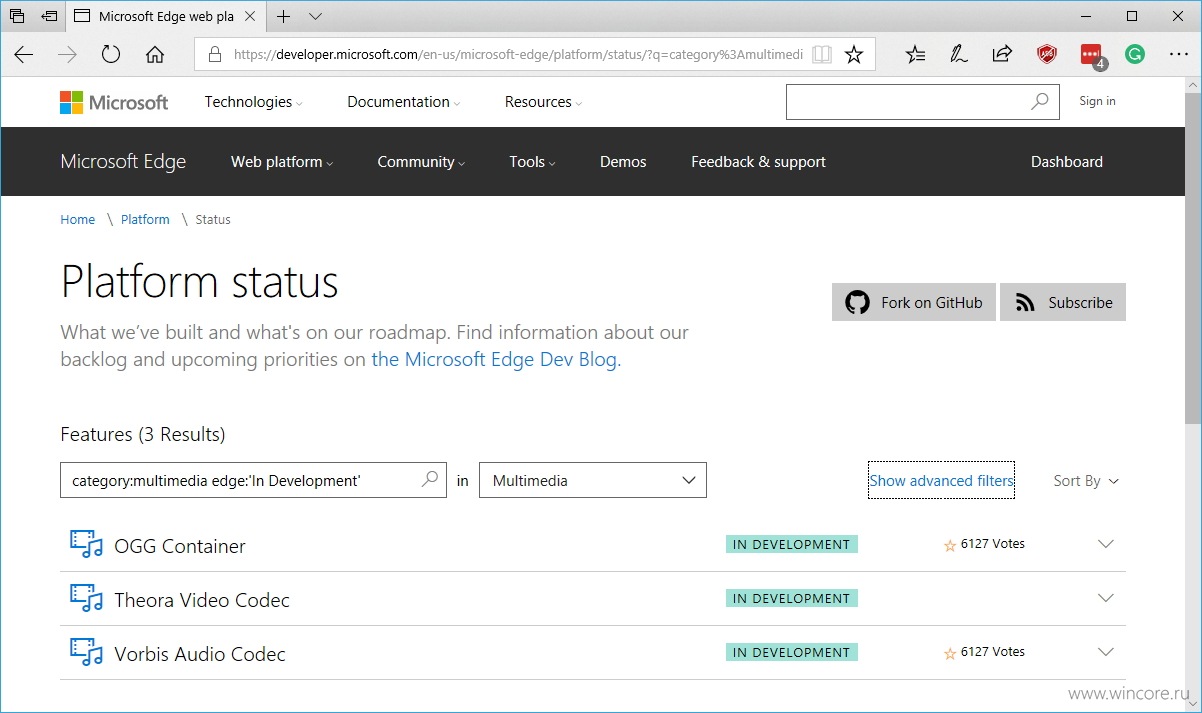Open the Community menu

421,162
